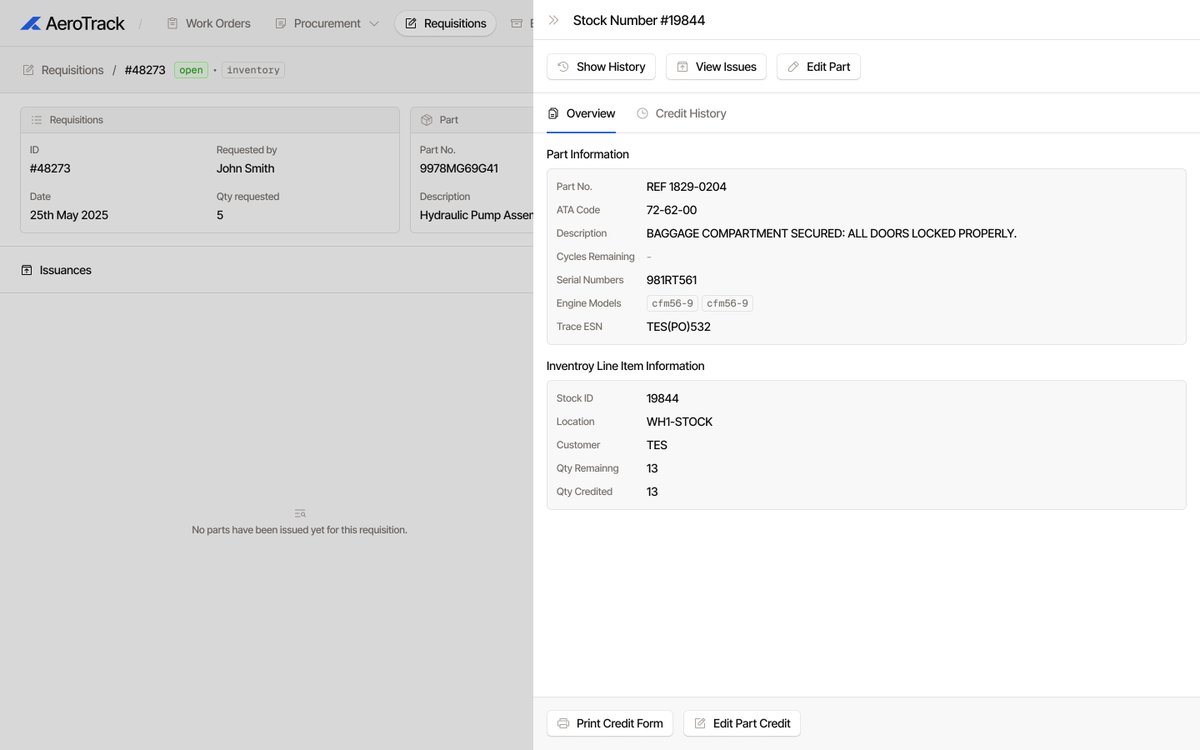The width and height of the screenshot is (1200, 750).
Task: Click the Edit Part button
Action: click(x=818, y=67)
